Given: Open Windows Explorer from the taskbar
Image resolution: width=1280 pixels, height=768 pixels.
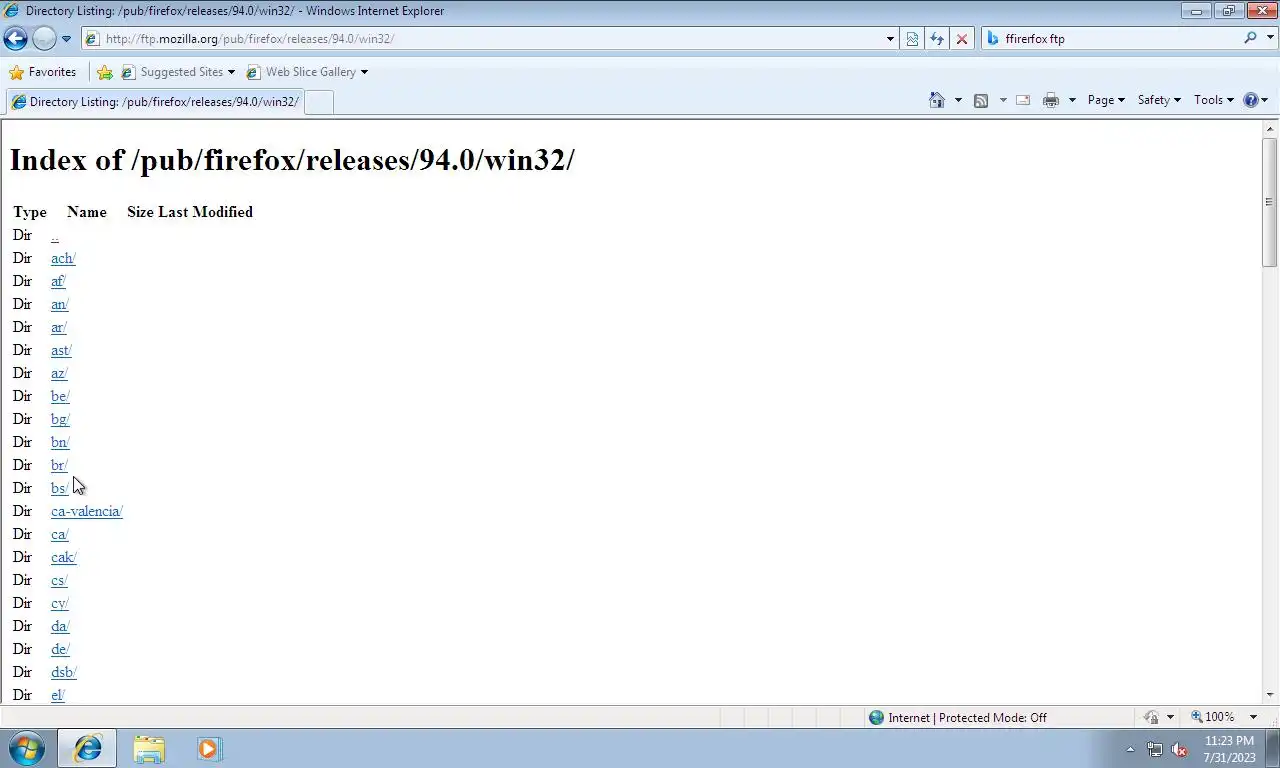Looking at the screenshot, I should click(x=149, y=749).
